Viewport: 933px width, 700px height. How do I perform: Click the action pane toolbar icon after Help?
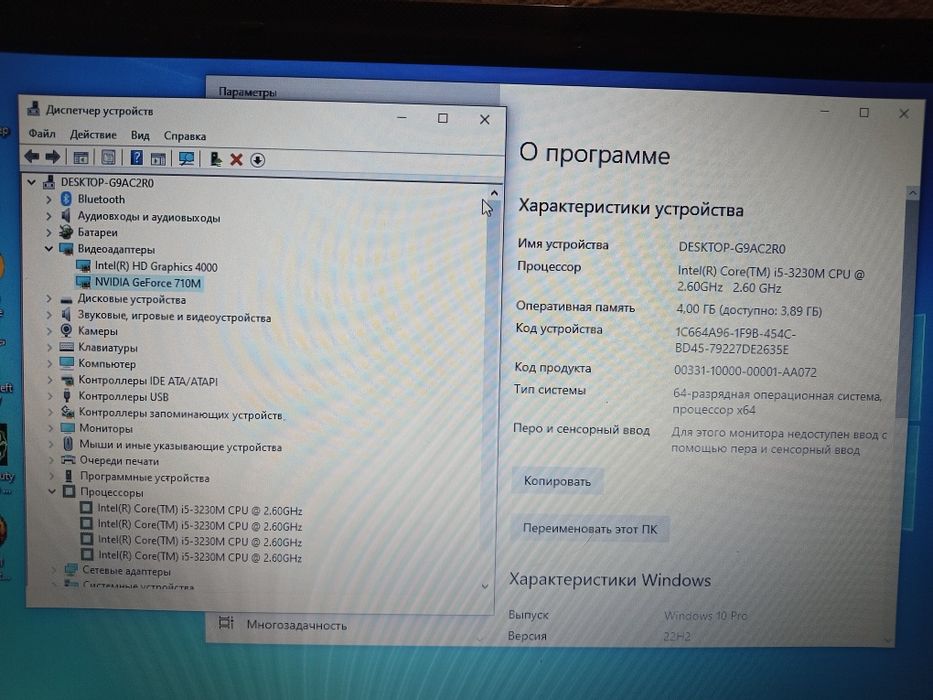coord(158,159)
